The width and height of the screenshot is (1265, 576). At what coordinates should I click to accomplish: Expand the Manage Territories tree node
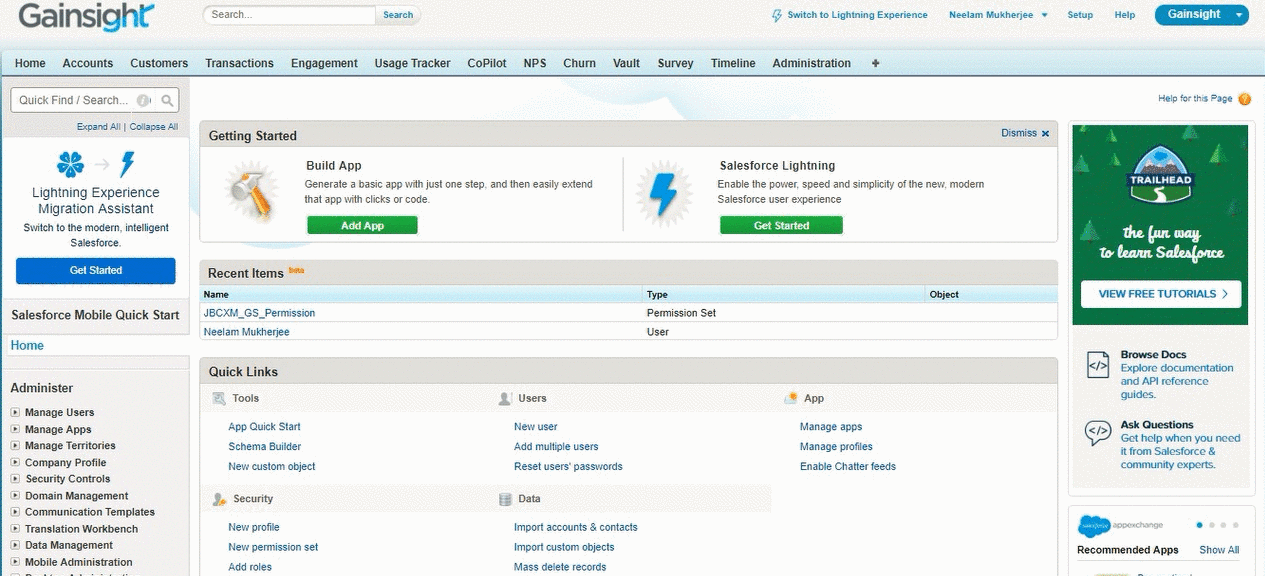15,446
